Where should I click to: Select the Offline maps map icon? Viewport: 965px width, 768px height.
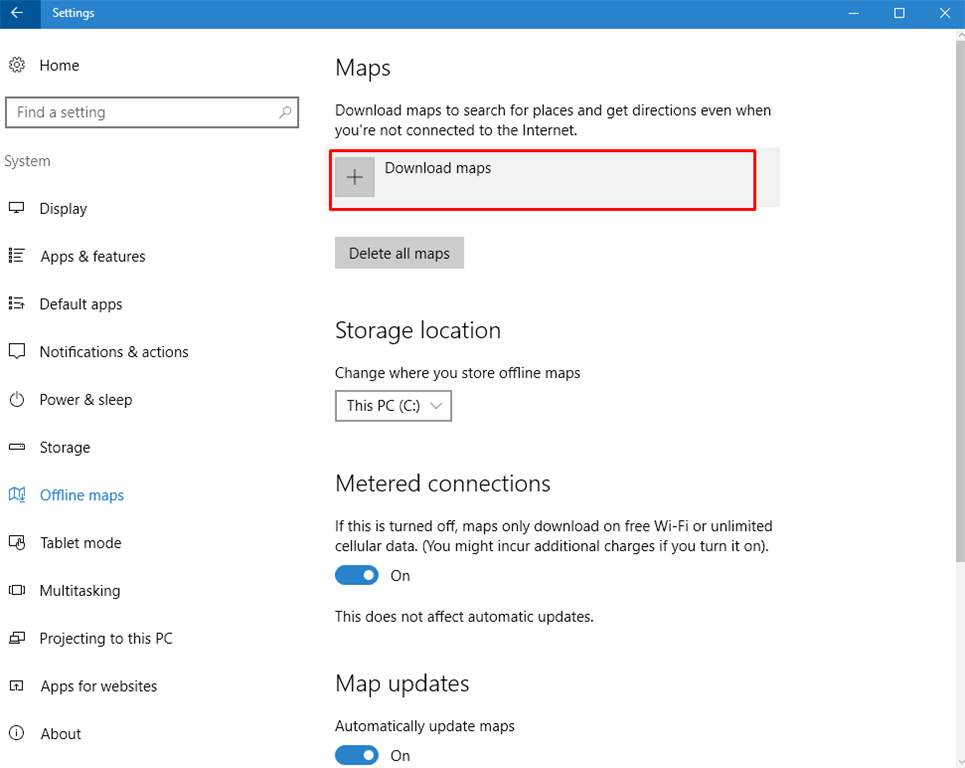coord(17,495)
